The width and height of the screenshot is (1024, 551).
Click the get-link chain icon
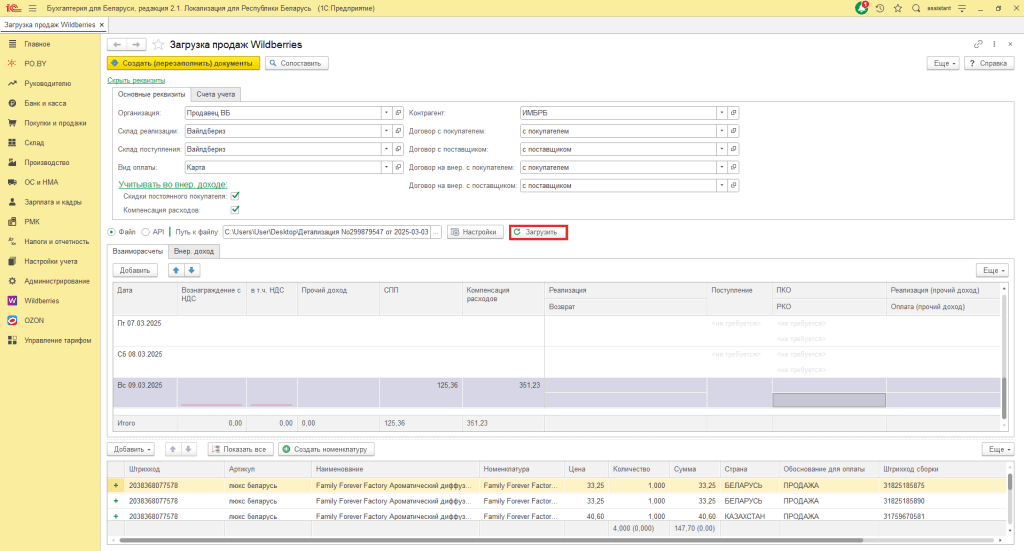[978, 45]
